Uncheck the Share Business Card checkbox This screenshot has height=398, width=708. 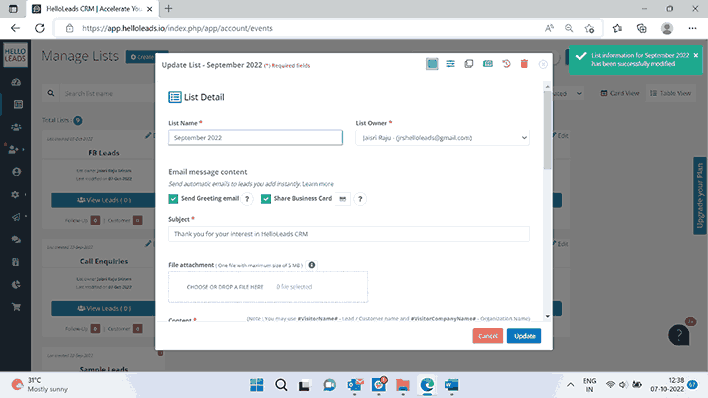tap(266, 199)
